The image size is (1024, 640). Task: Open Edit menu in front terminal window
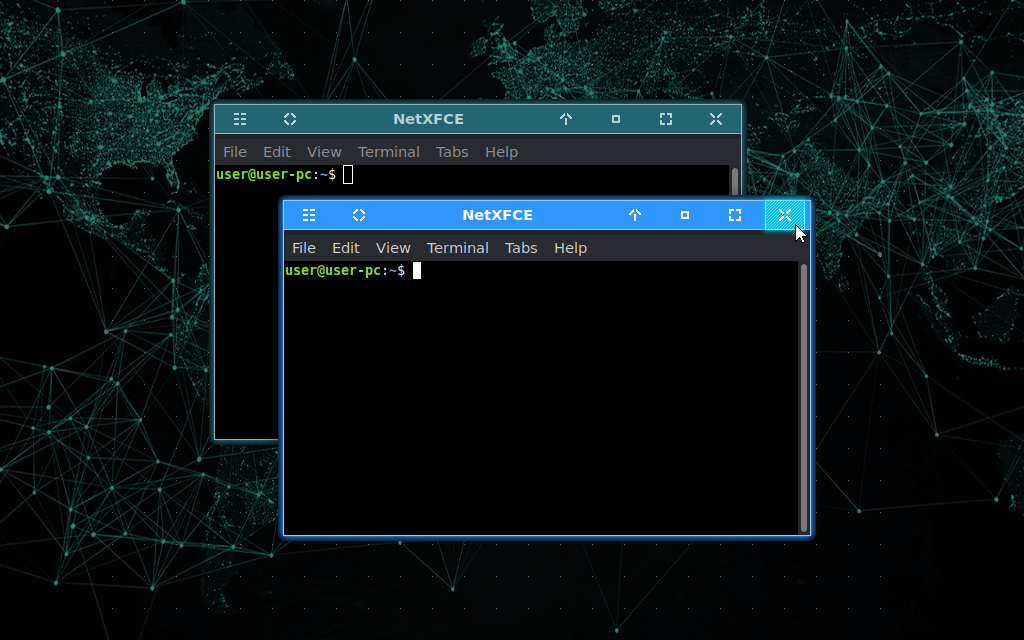coord(345,248)
